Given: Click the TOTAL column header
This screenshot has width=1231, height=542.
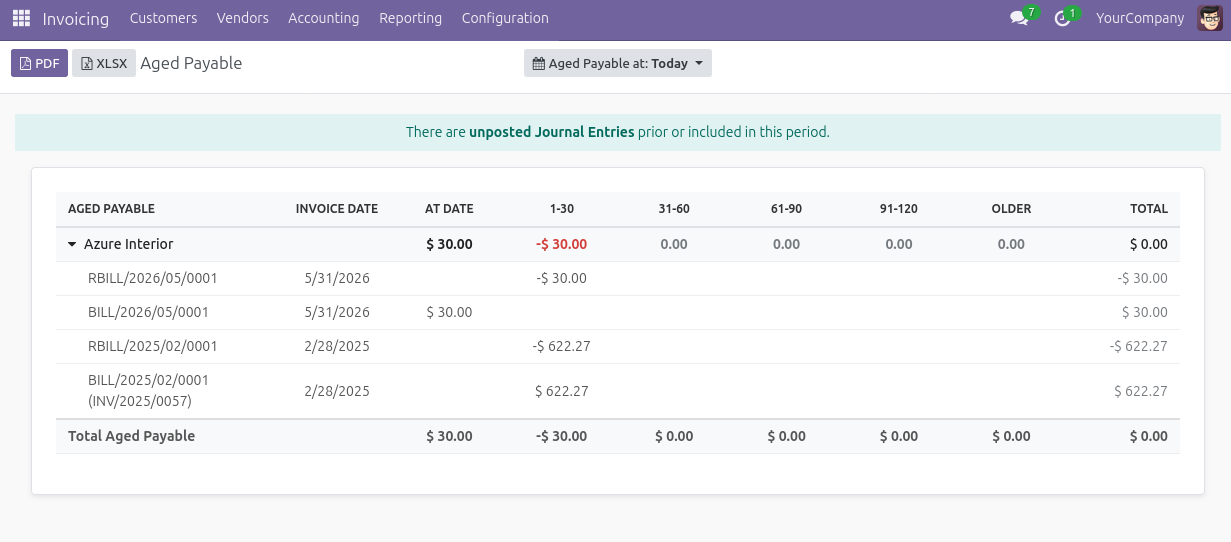Looking at the screenshot, I should click(x=1149, y=209).
